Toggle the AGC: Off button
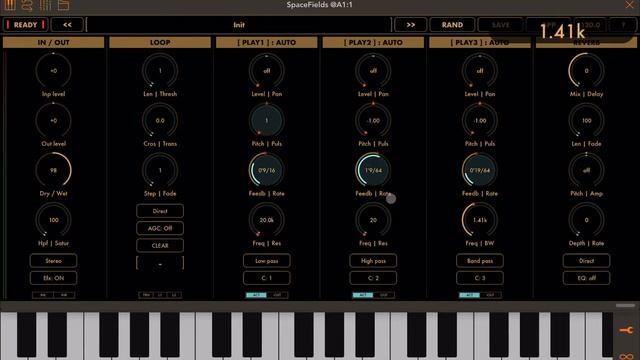This screenshot has height=360, width=640. tap(160, 228)
